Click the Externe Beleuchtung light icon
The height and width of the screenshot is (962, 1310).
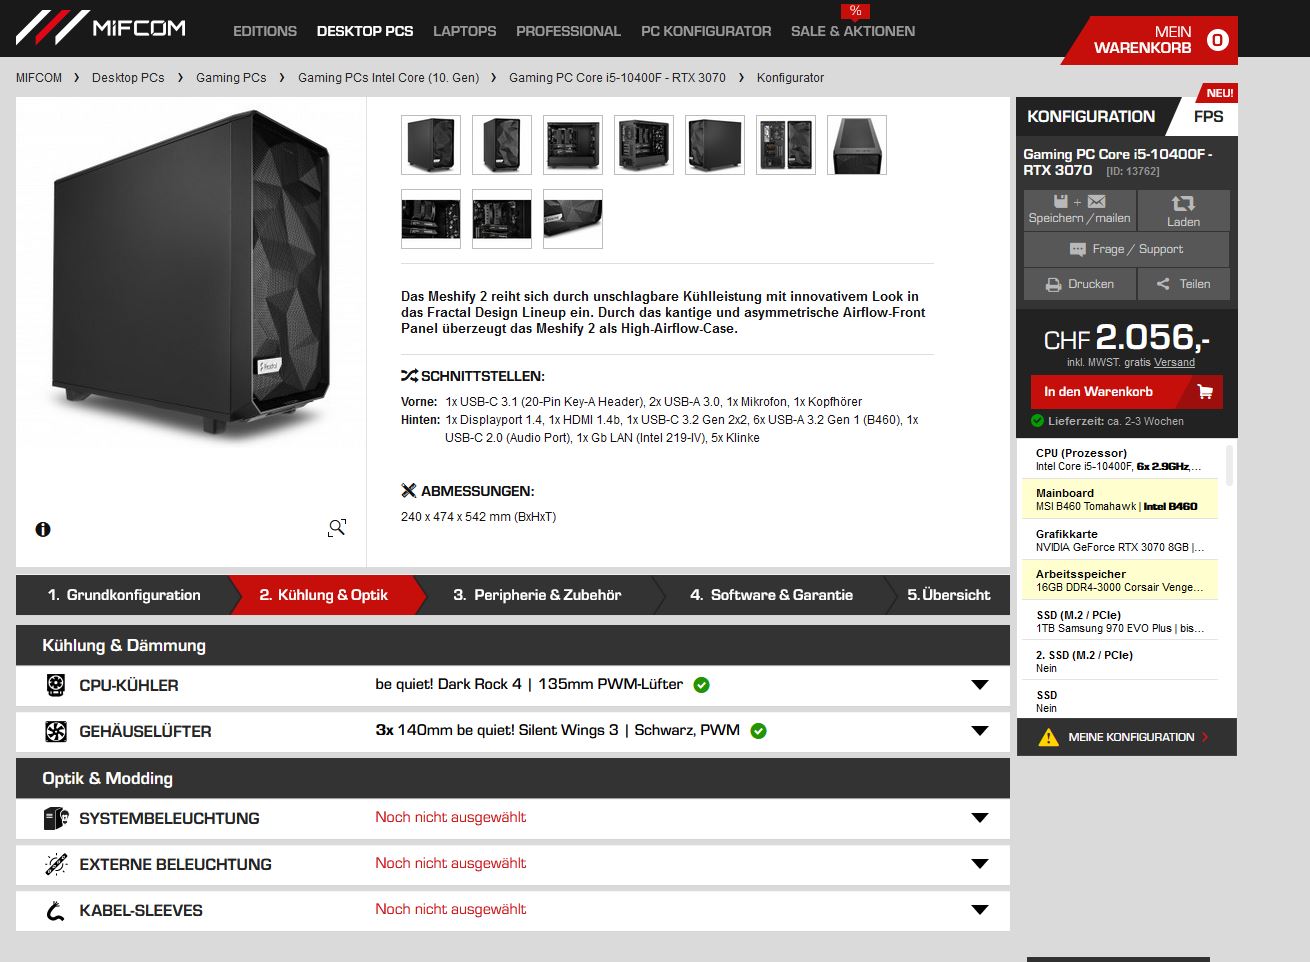(x=56, y=864)
